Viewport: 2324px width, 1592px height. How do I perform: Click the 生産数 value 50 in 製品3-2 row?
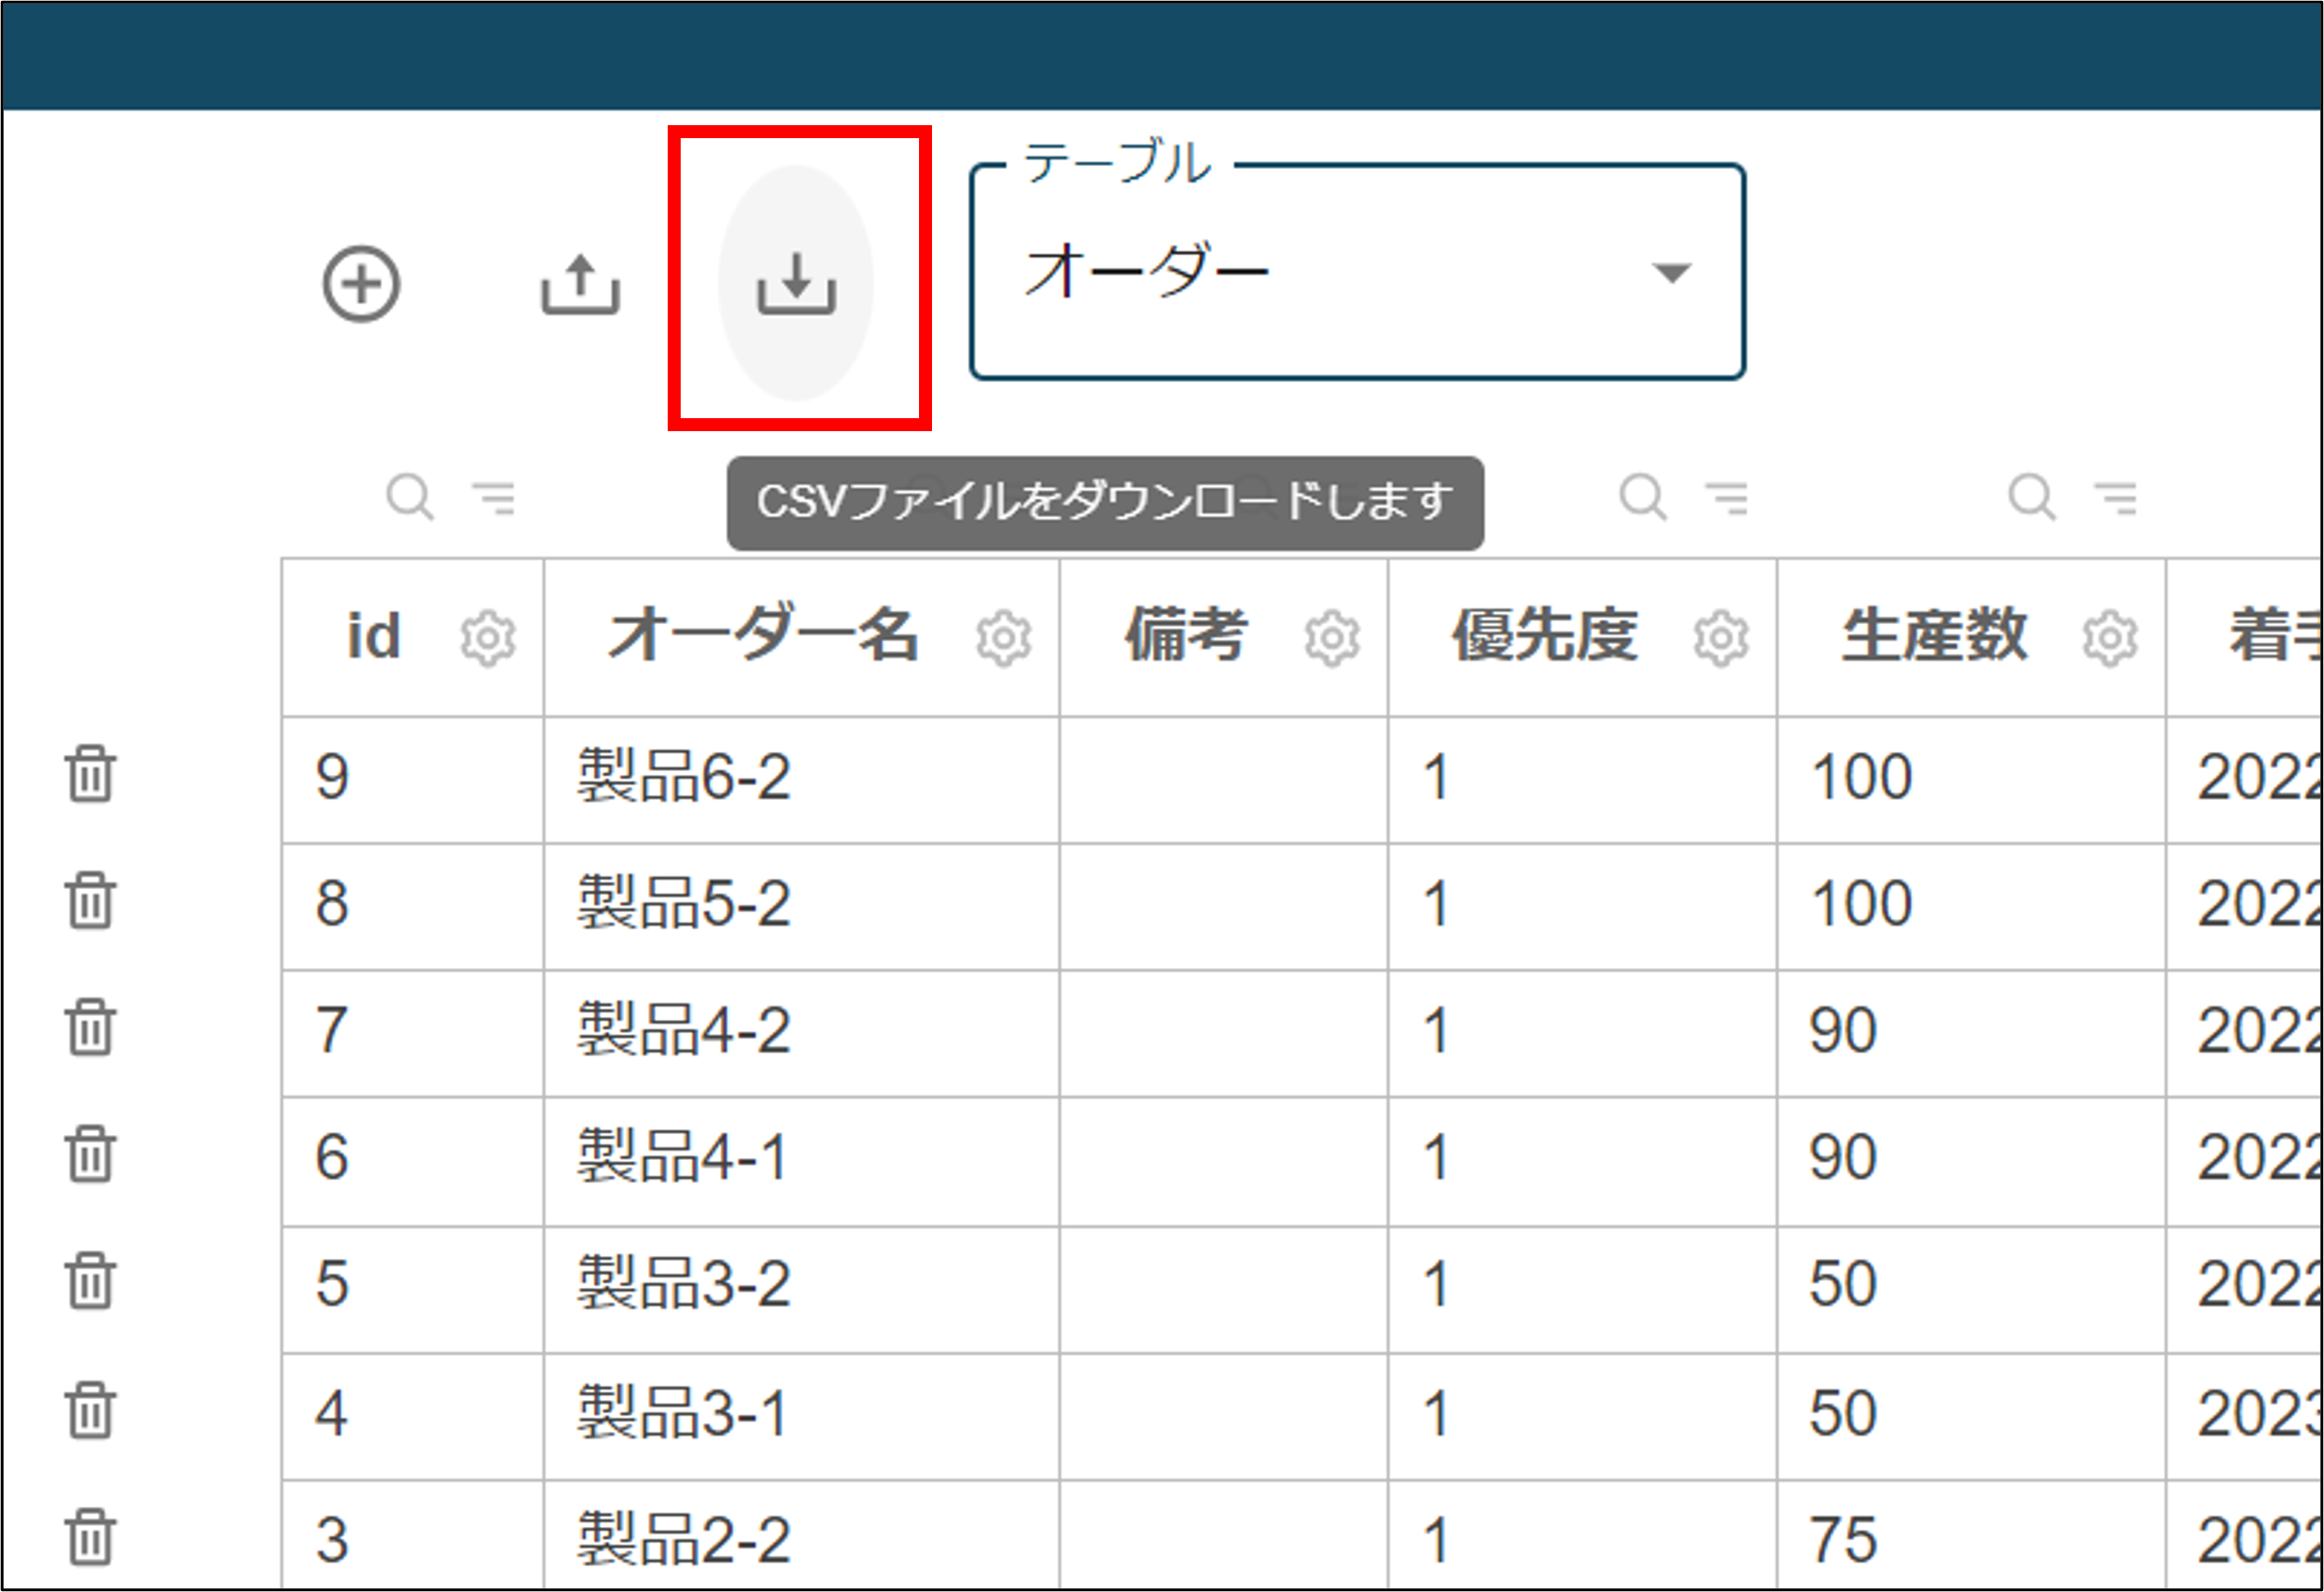pos(1971,1289)
